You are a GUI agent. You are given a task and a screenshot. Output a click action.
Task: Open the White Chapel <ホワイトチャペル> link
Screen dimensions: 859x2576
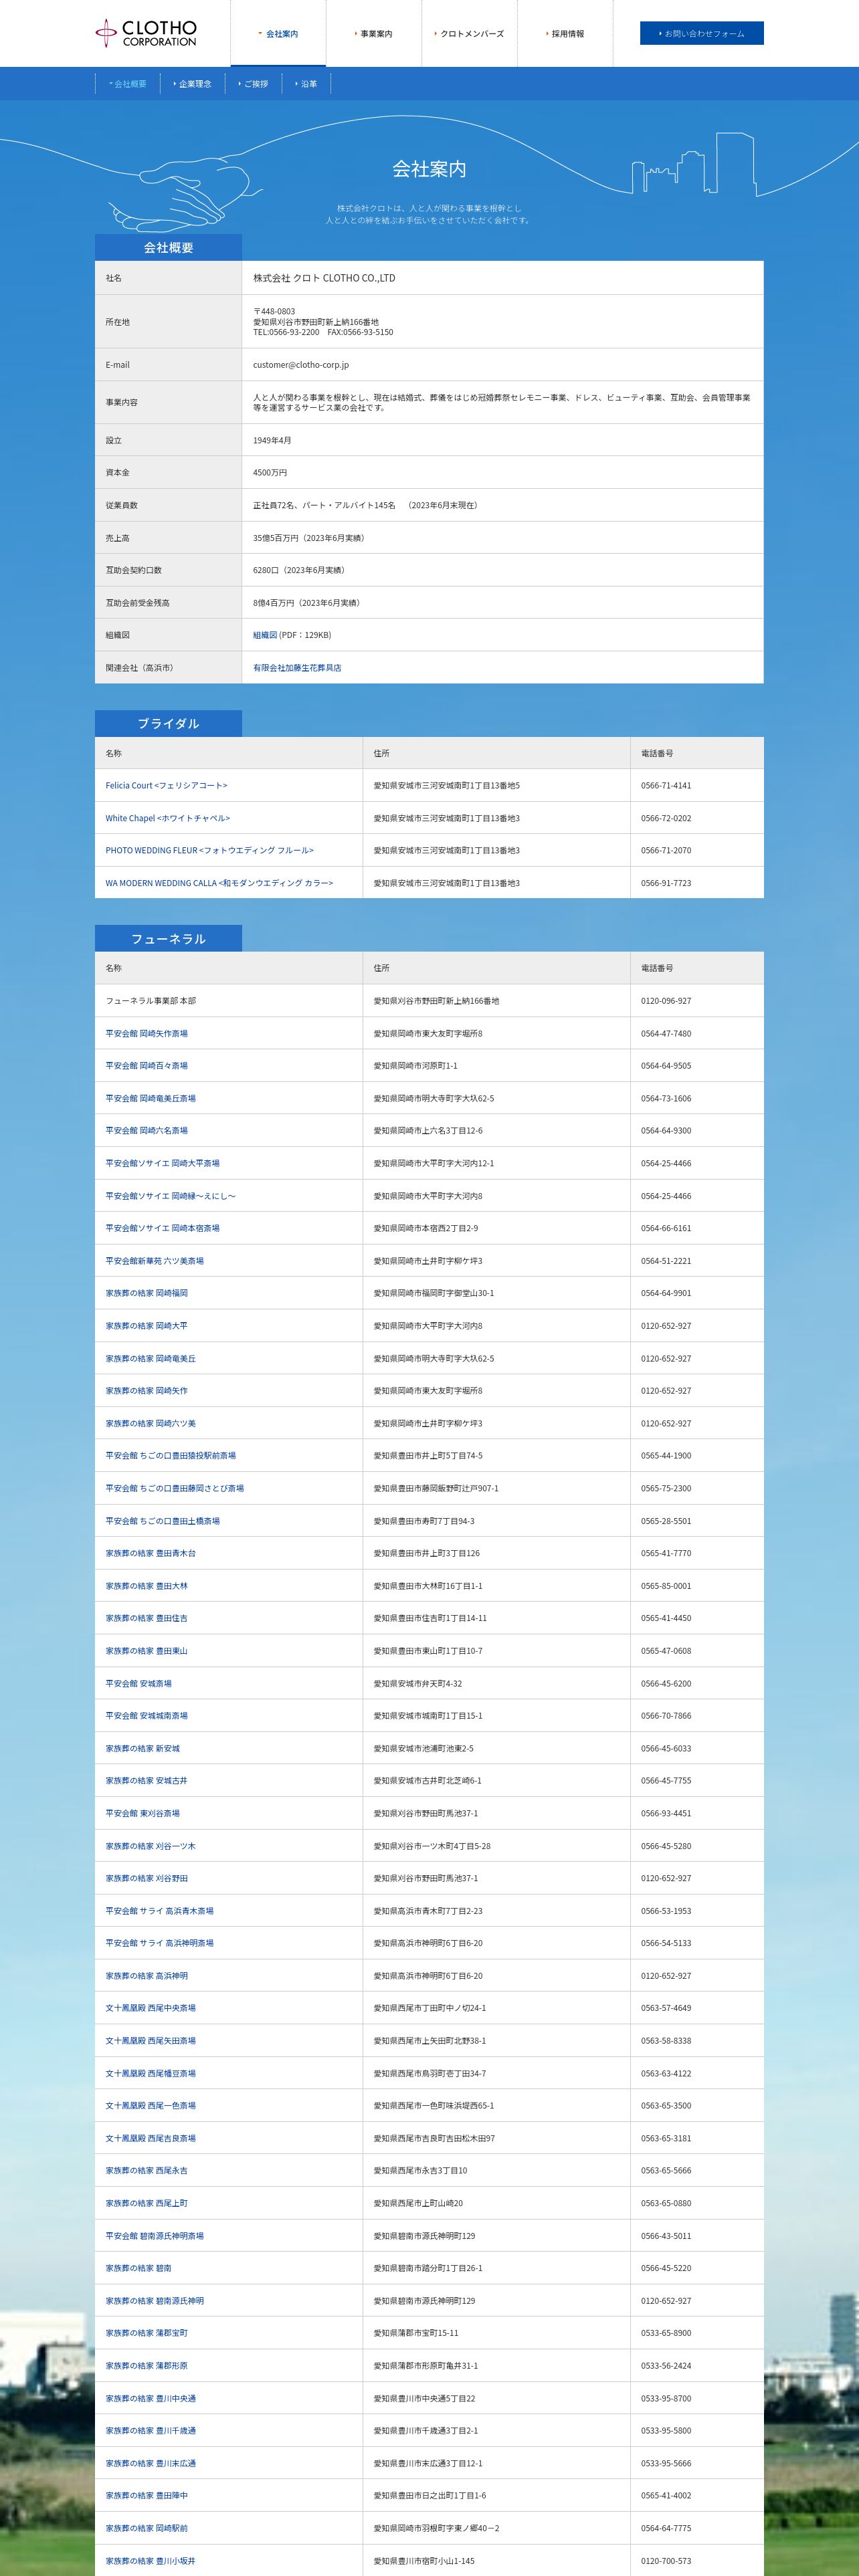pos(168,818)
